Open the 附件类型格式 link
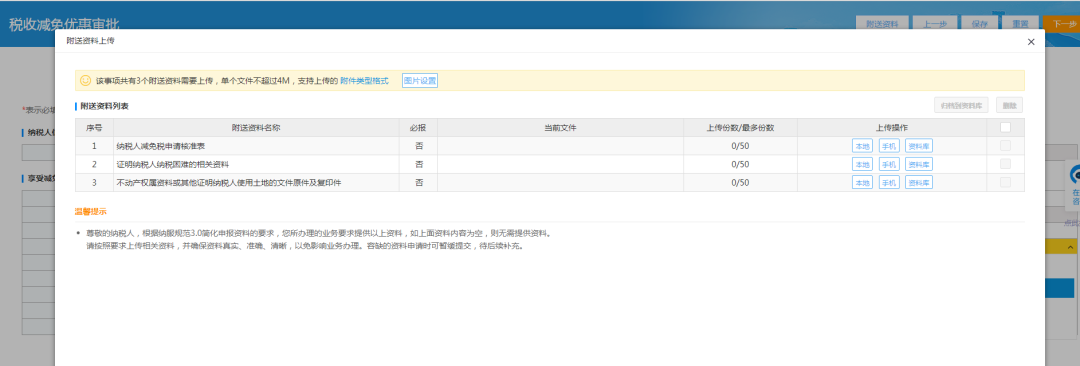The image size is (1080, 366). point(364,81)
